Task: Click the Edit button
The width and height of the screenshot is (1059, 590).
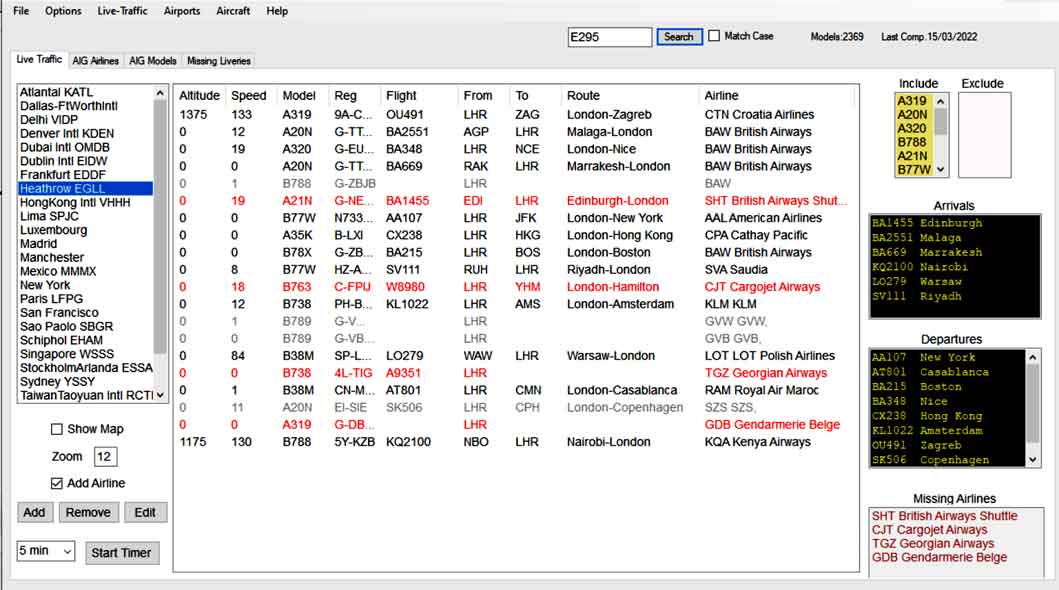Action: coord(145,512)
